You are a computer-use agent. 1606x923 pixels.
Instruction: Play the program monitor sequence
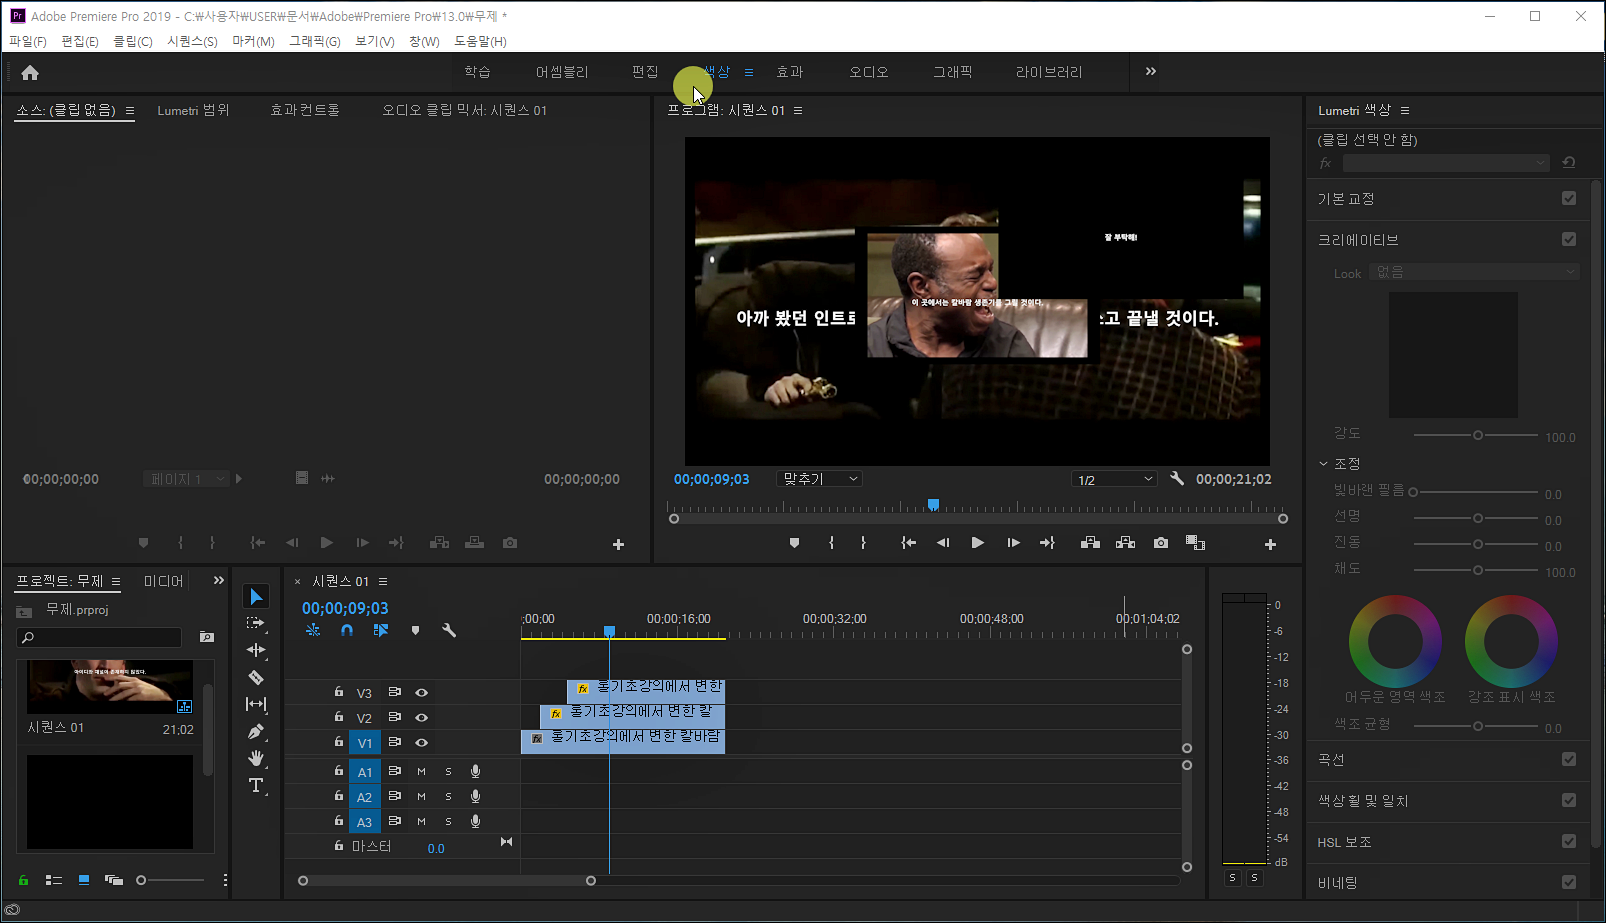tap(977, 543)
